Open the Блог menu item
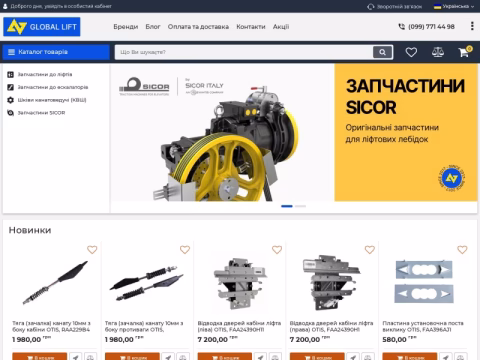The width and height of the screenshot is (480, 360). 153,27
